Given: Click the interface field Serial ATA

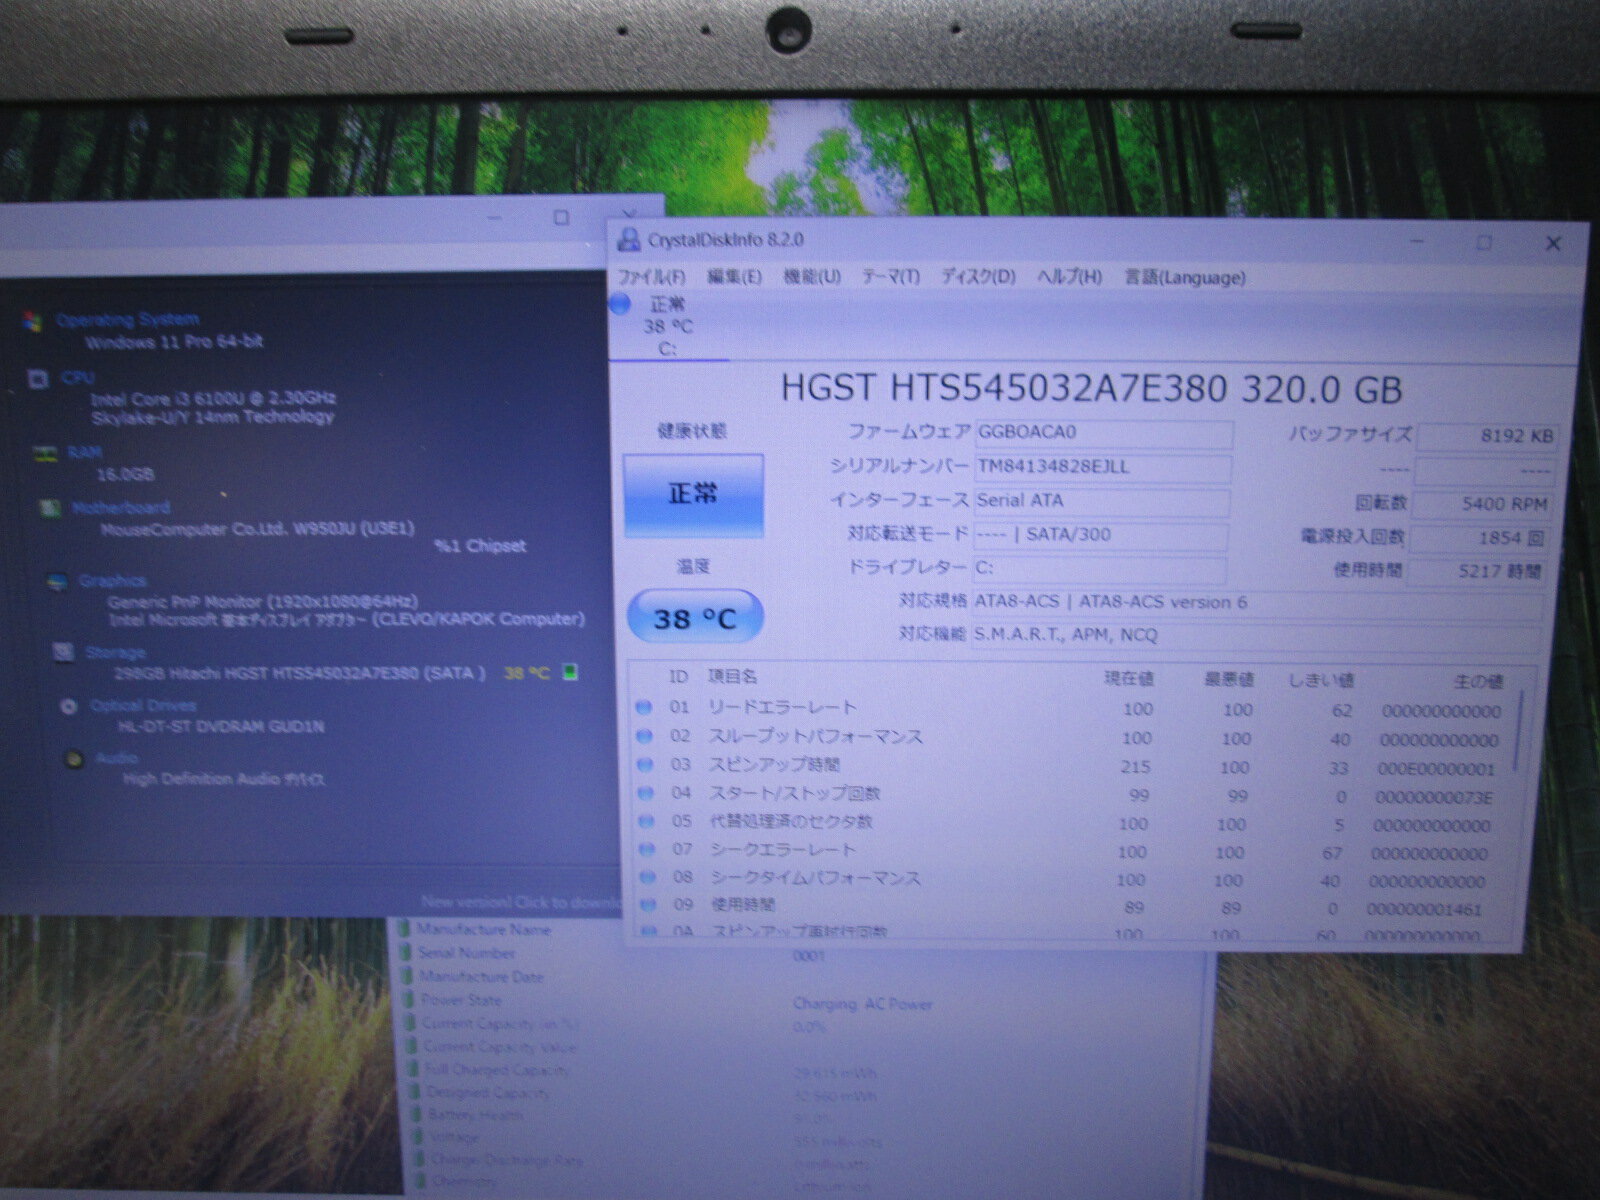Looking at the screenshot, I should click(x=1102, y=501).
